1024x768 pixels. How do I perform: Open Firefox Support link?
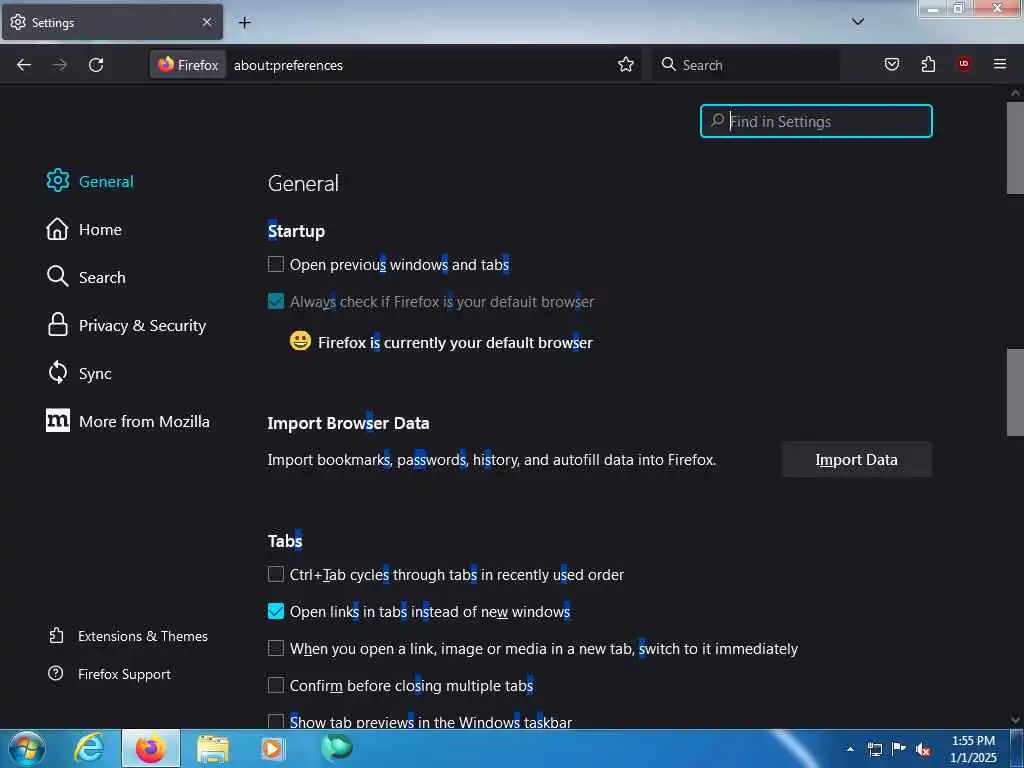(x=110, y=674)
